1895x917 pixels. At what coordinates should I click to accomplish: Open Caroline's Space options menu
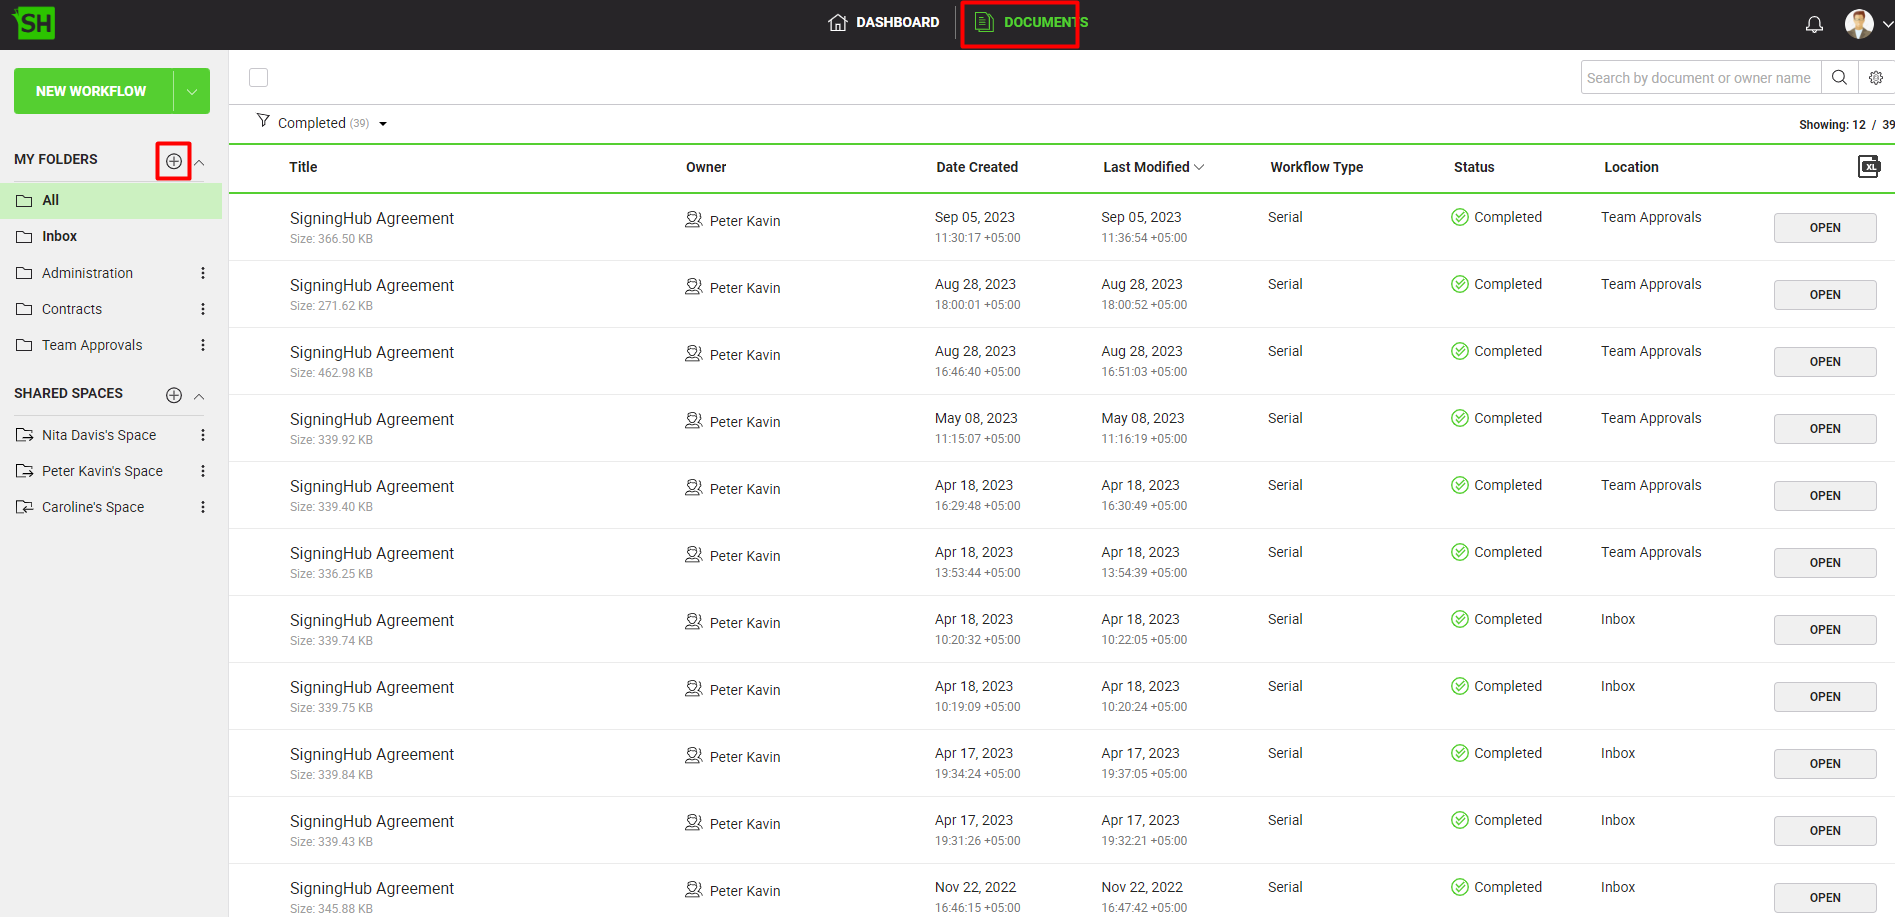click(203, 507)
